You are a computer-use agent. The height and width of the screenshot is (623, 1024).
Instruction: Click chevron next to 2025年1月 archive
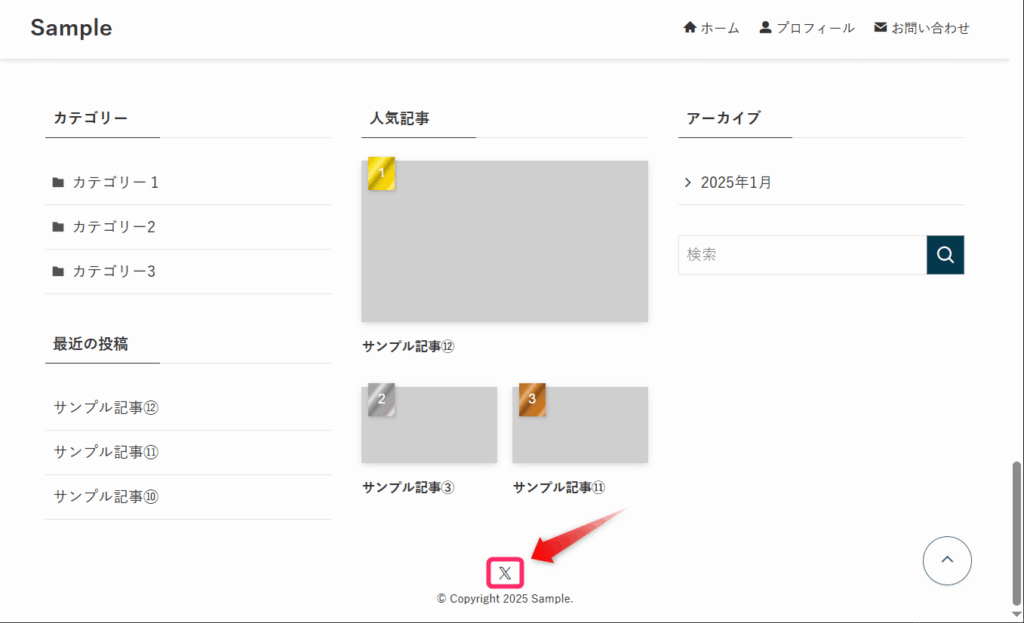[688, 183]
